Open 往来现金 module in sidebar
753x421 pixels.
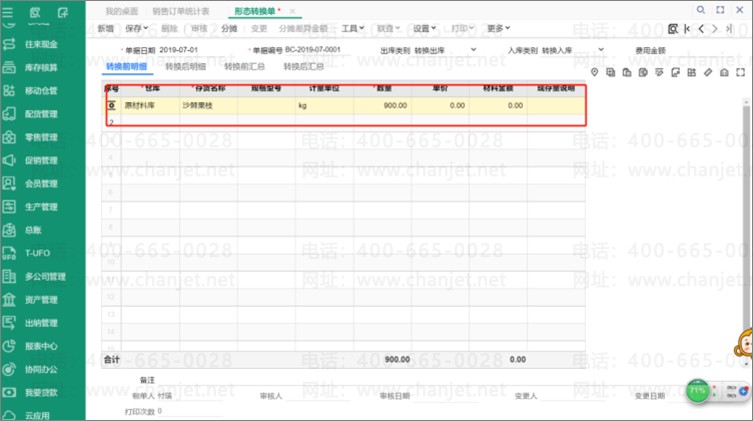pos(41,44)
